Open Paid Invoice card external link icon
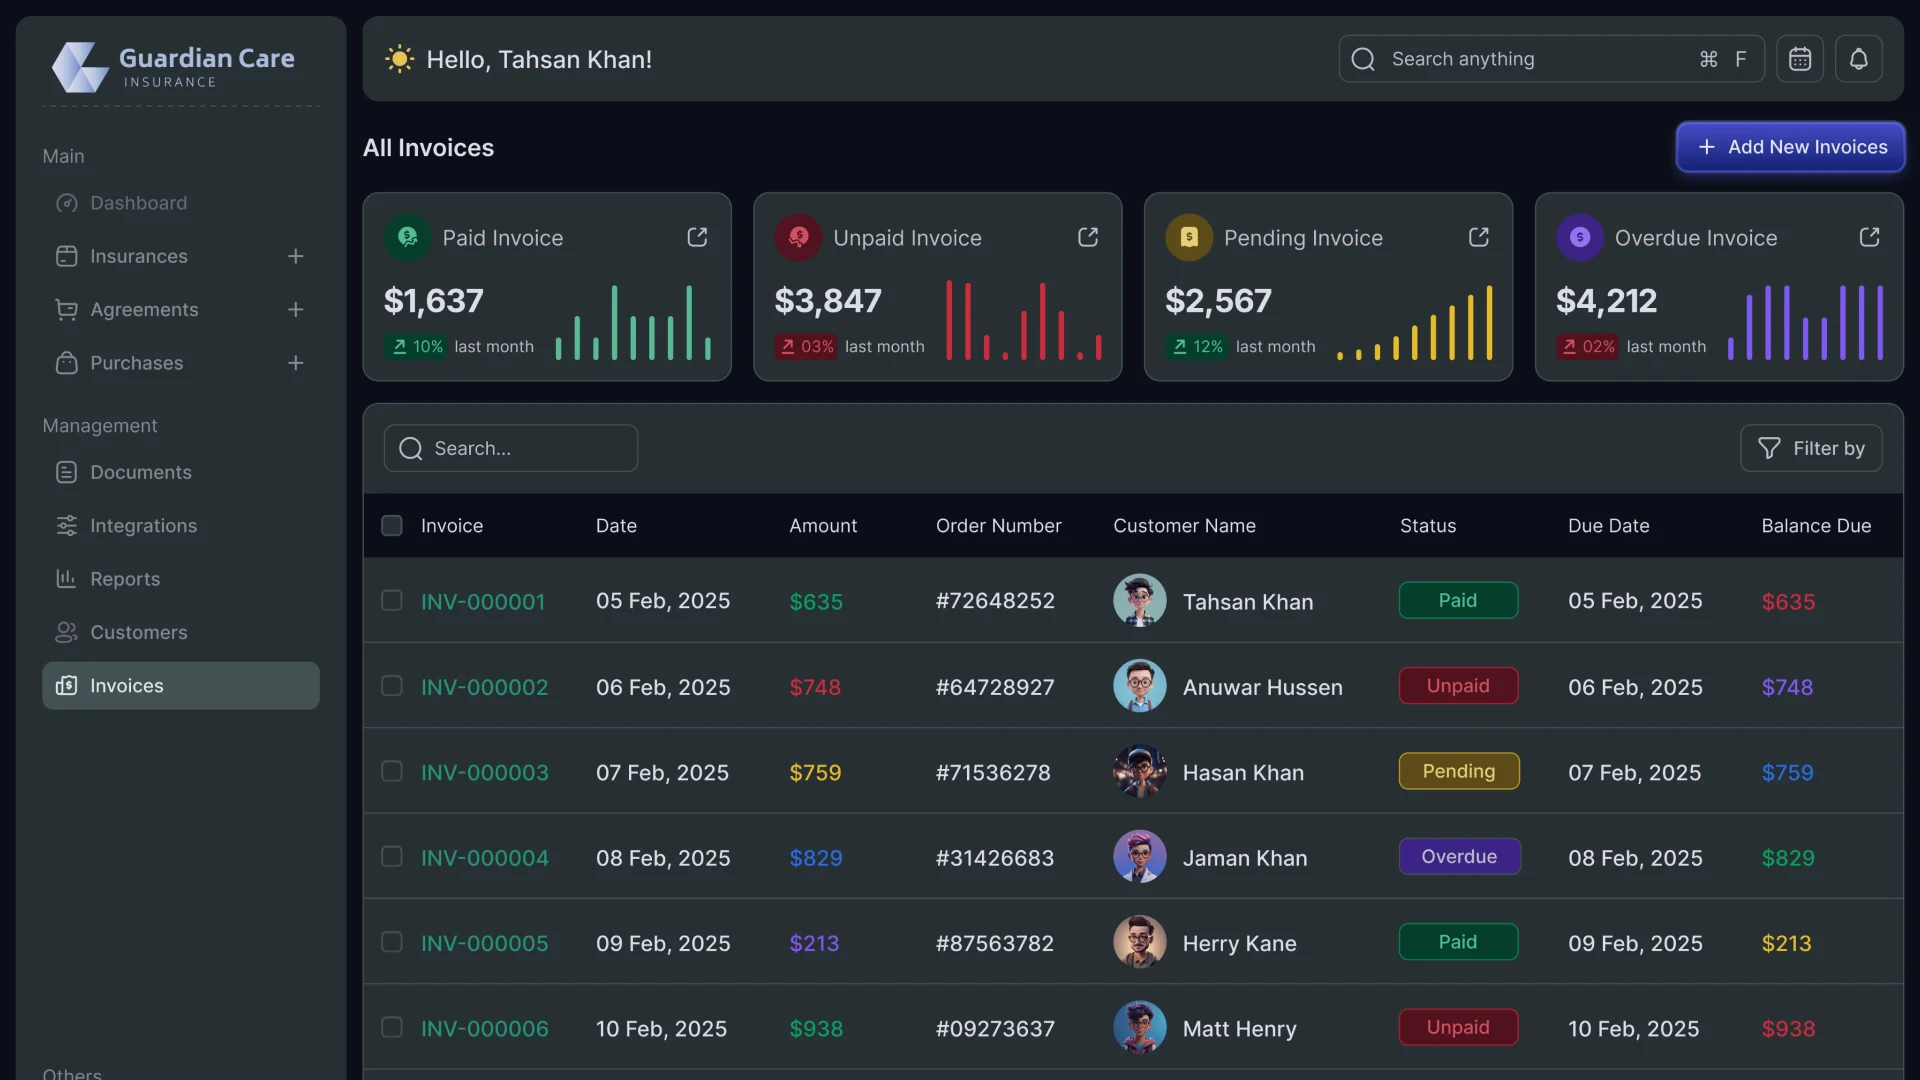 pos(697,237)
